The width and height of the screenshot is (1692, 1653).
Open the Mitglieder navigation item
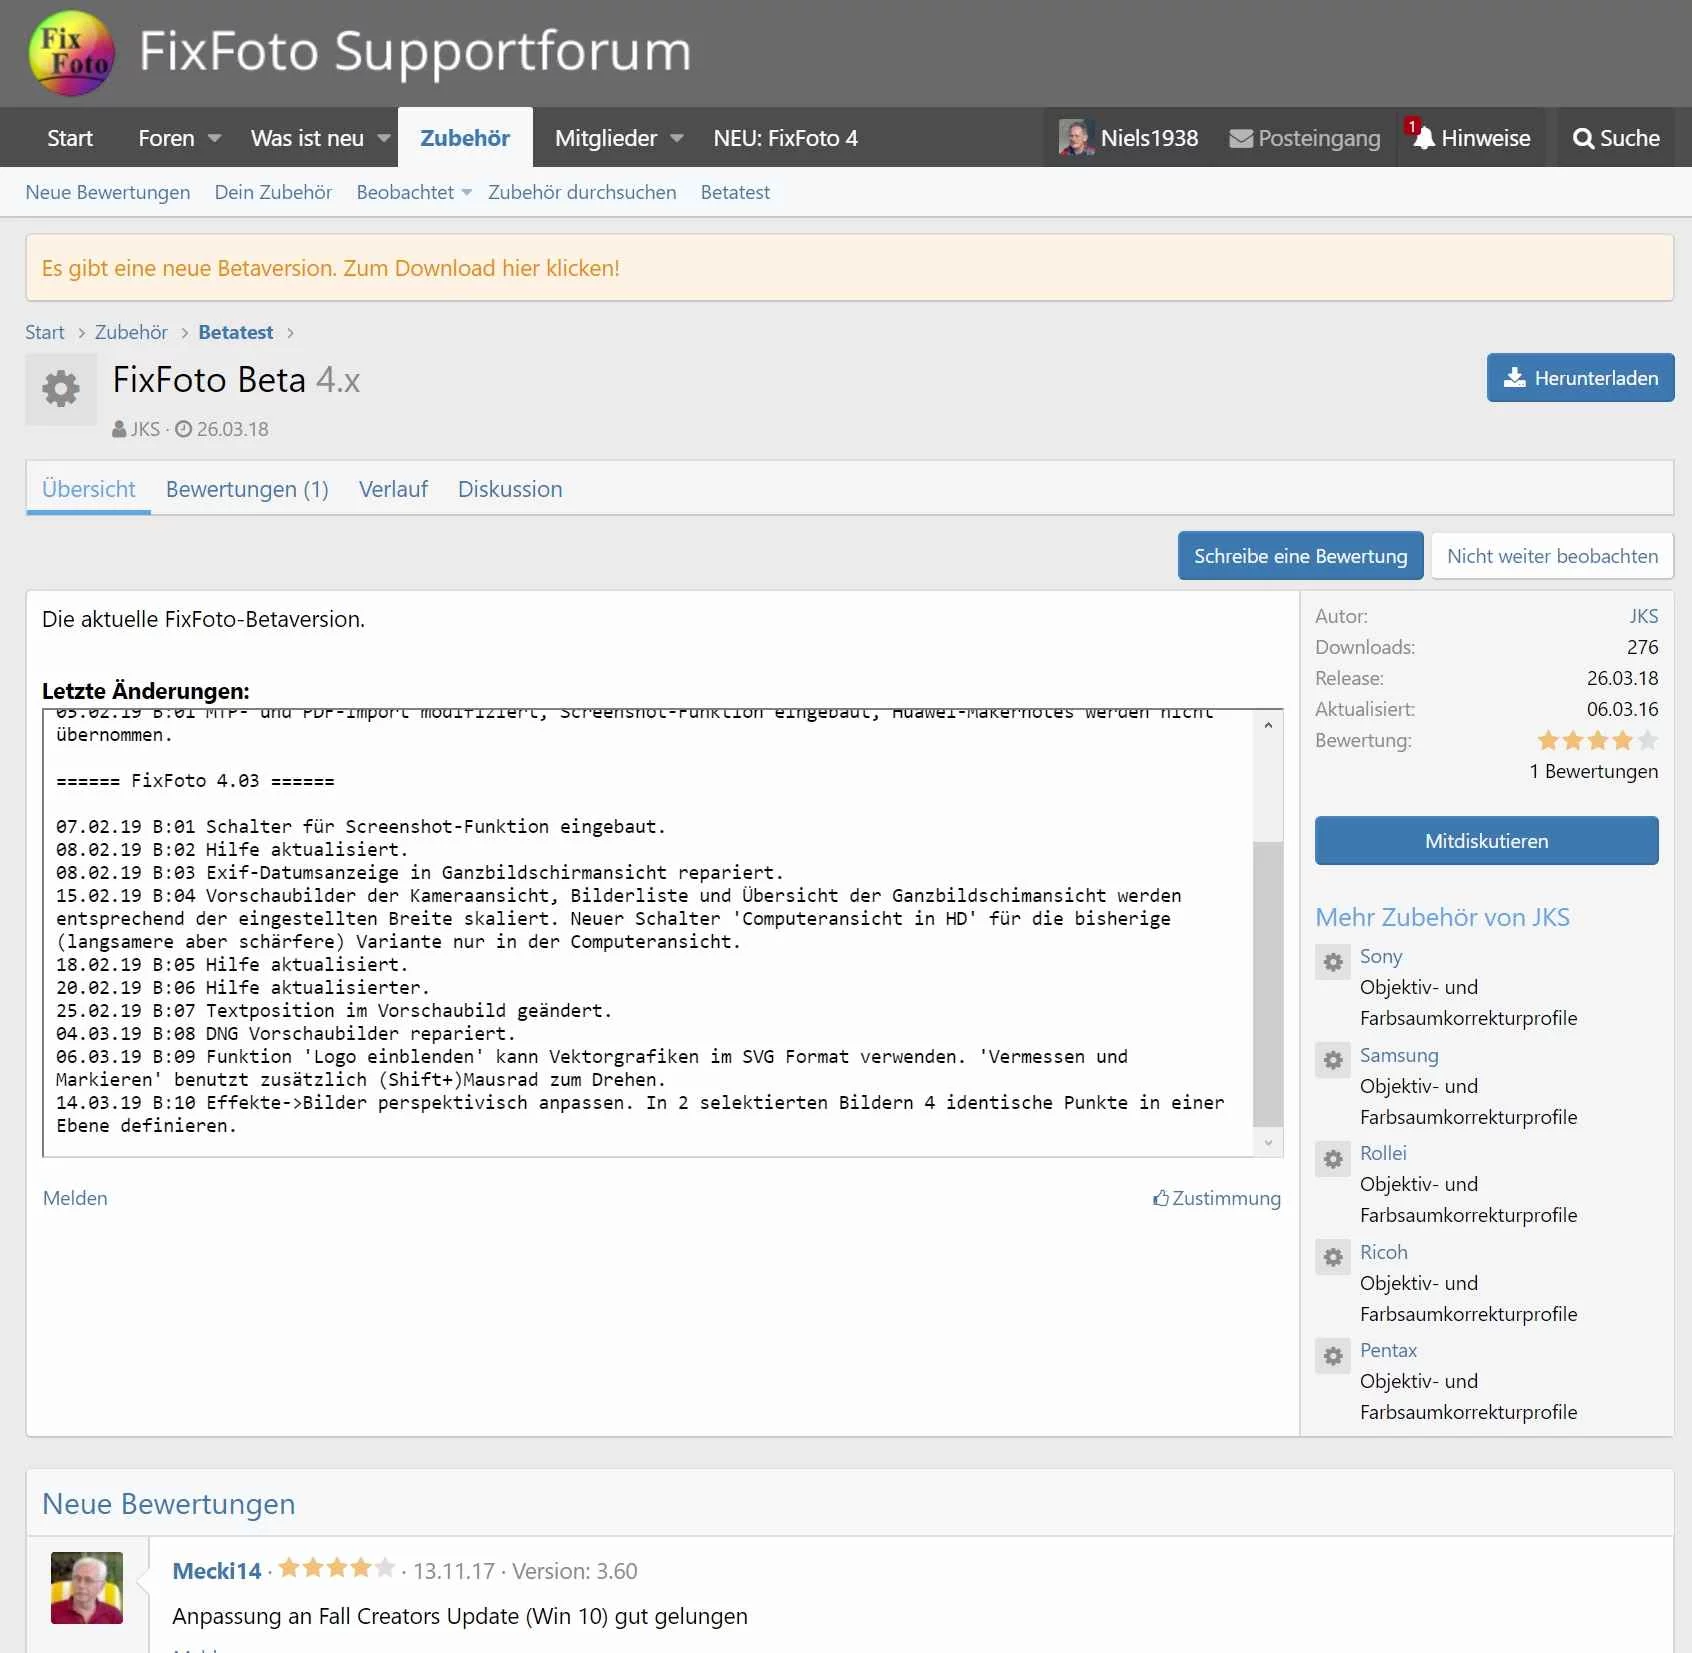point(606,138)
